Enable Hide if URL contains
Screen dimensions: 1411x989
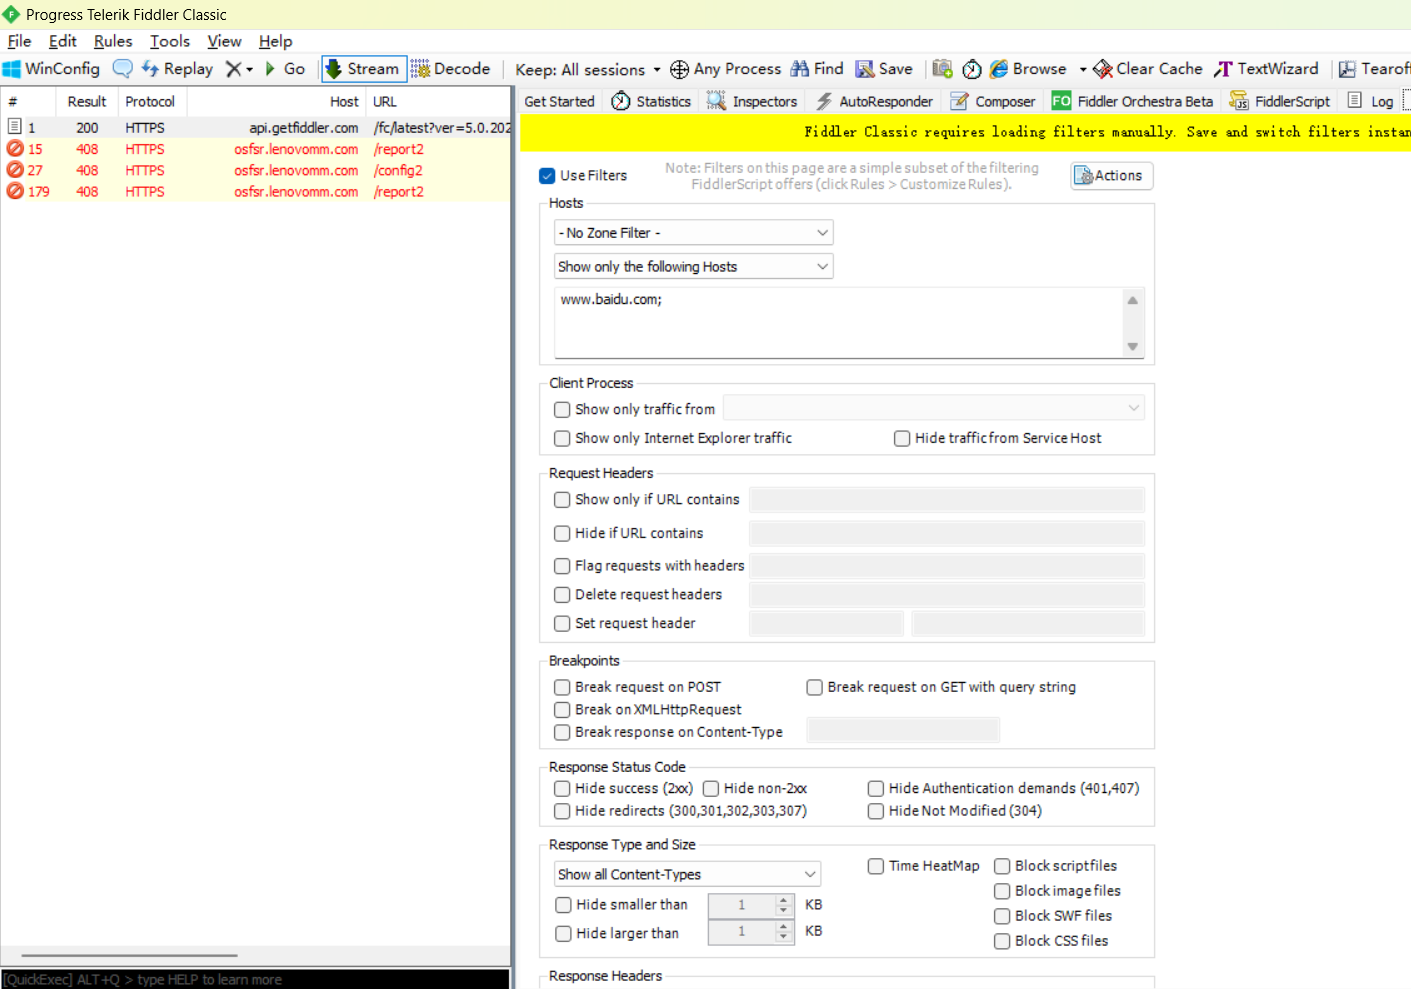coord(562,533)
